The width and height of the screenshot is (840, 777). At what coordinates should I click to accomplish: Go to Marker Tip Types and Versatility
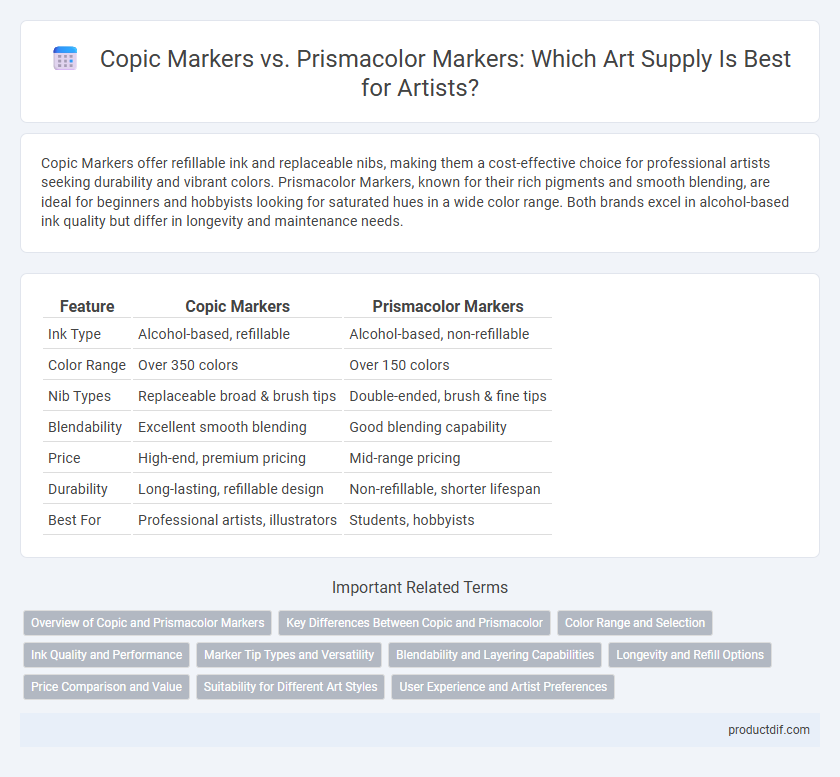click(289, 655)
